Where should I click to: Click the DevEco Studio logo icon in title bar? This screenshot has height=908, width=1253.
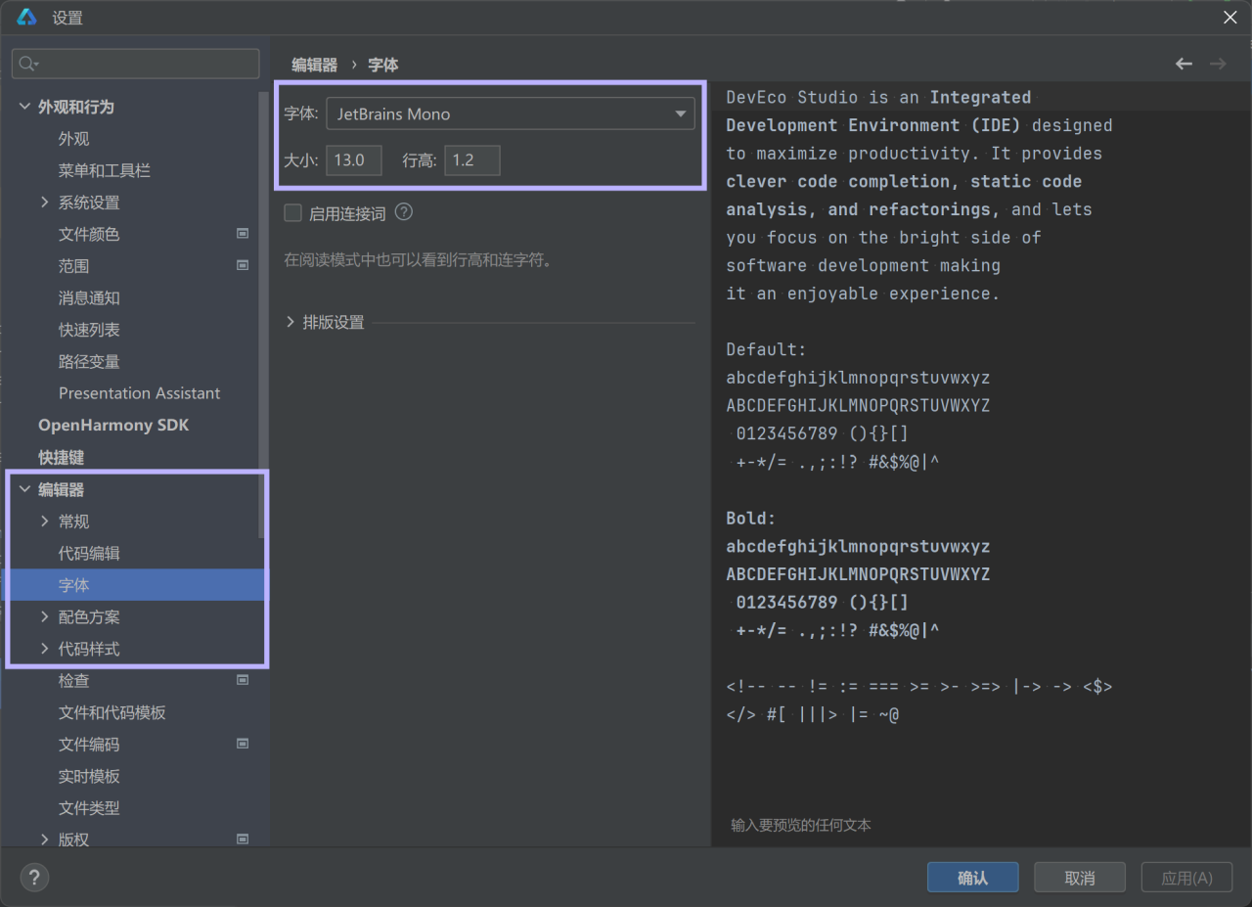point(27,17)
